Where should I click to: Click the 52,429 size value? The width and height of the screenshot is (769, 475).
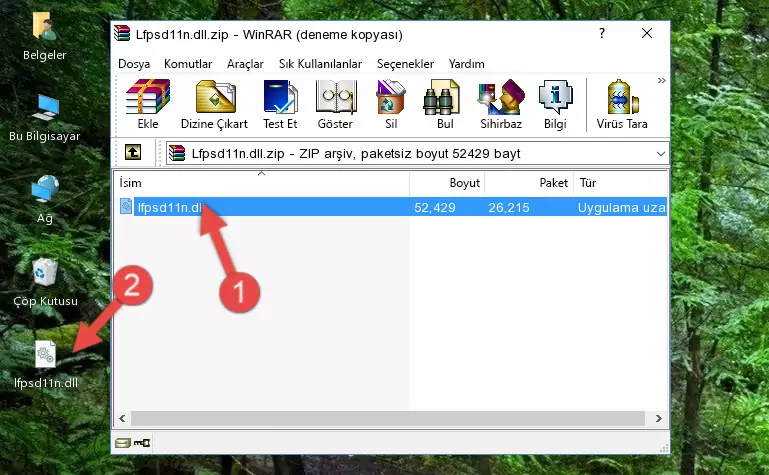[x=435, y=207]
